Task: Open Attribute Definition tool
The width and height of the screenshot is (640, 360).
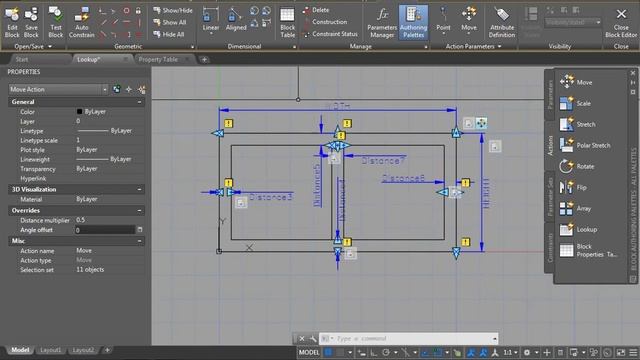Action: click(502, 23)
